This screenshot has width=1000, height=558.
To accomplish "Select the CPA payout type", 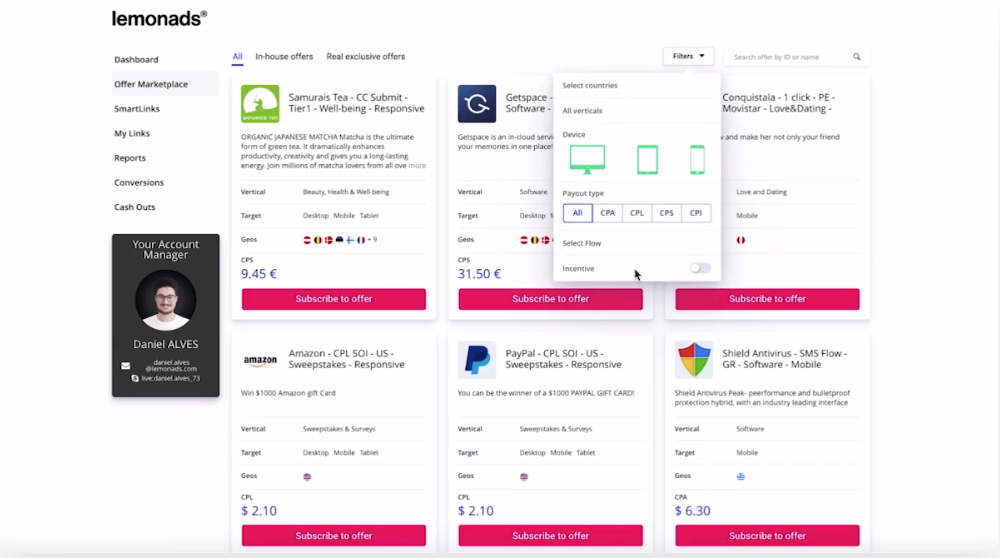I will (x=607, y=213).
